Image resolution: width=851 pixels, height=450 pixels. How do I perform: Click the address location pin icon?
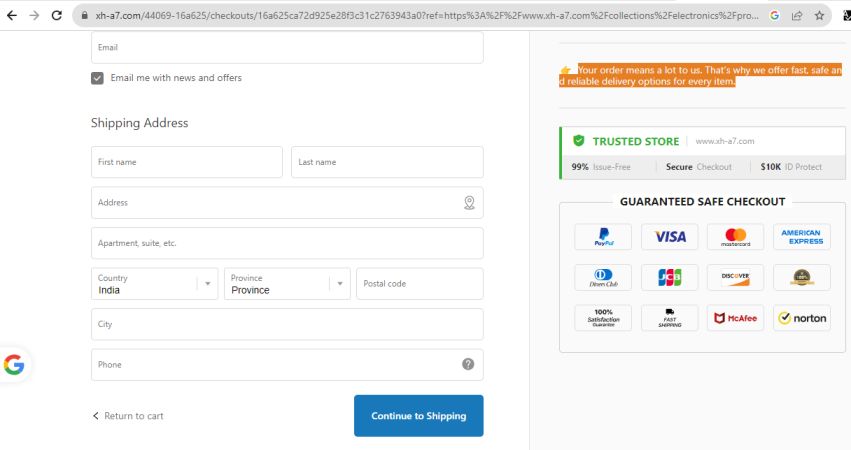tap(469, 203)
